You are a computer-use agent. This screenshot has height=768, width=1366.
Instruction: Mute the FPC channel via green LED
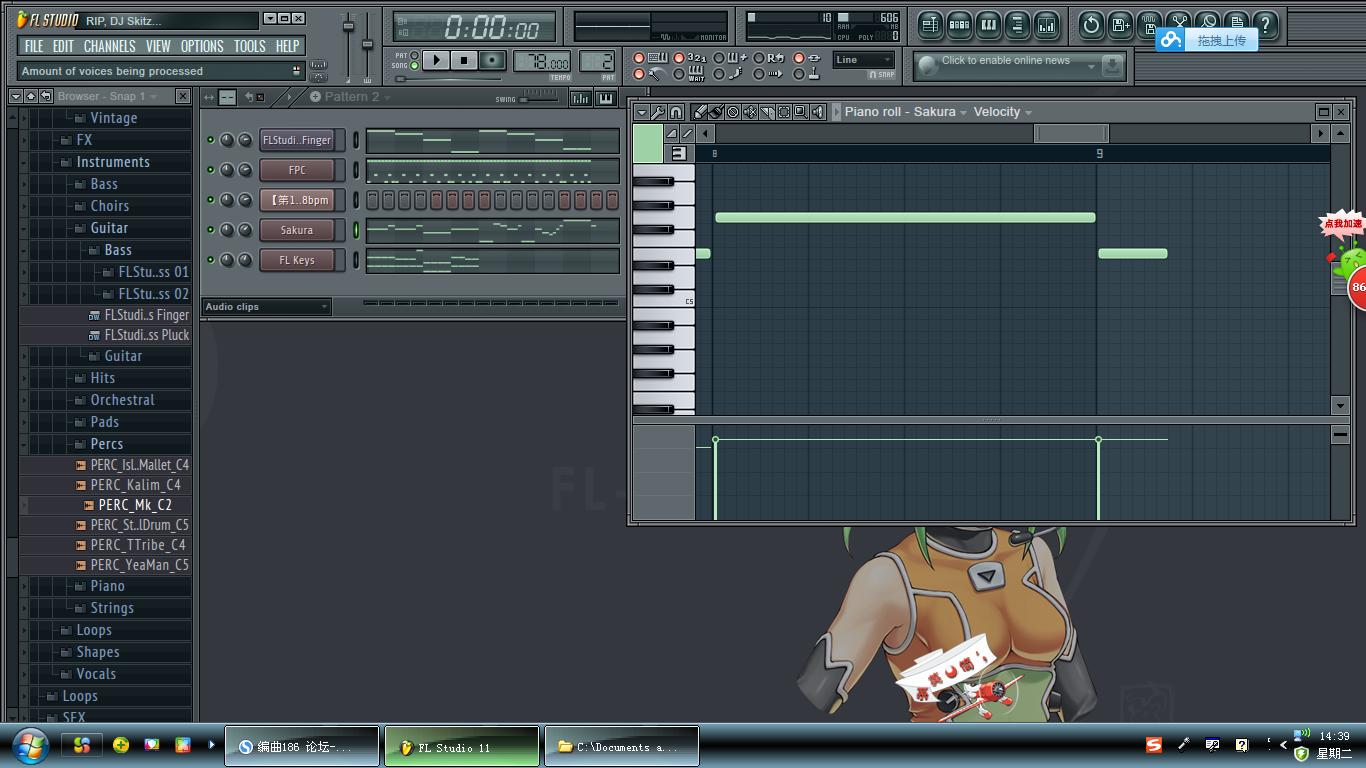210,170
